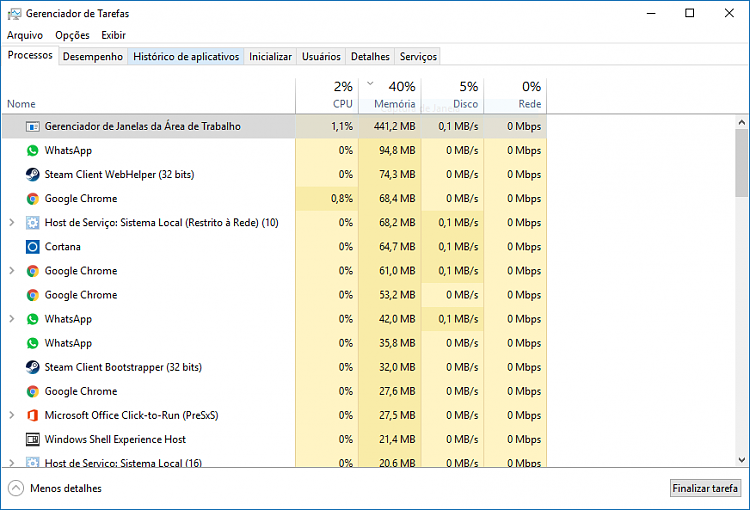The image size is (750, 510).
Task: Click the Menos detalhes label
Action: point(66,488)
